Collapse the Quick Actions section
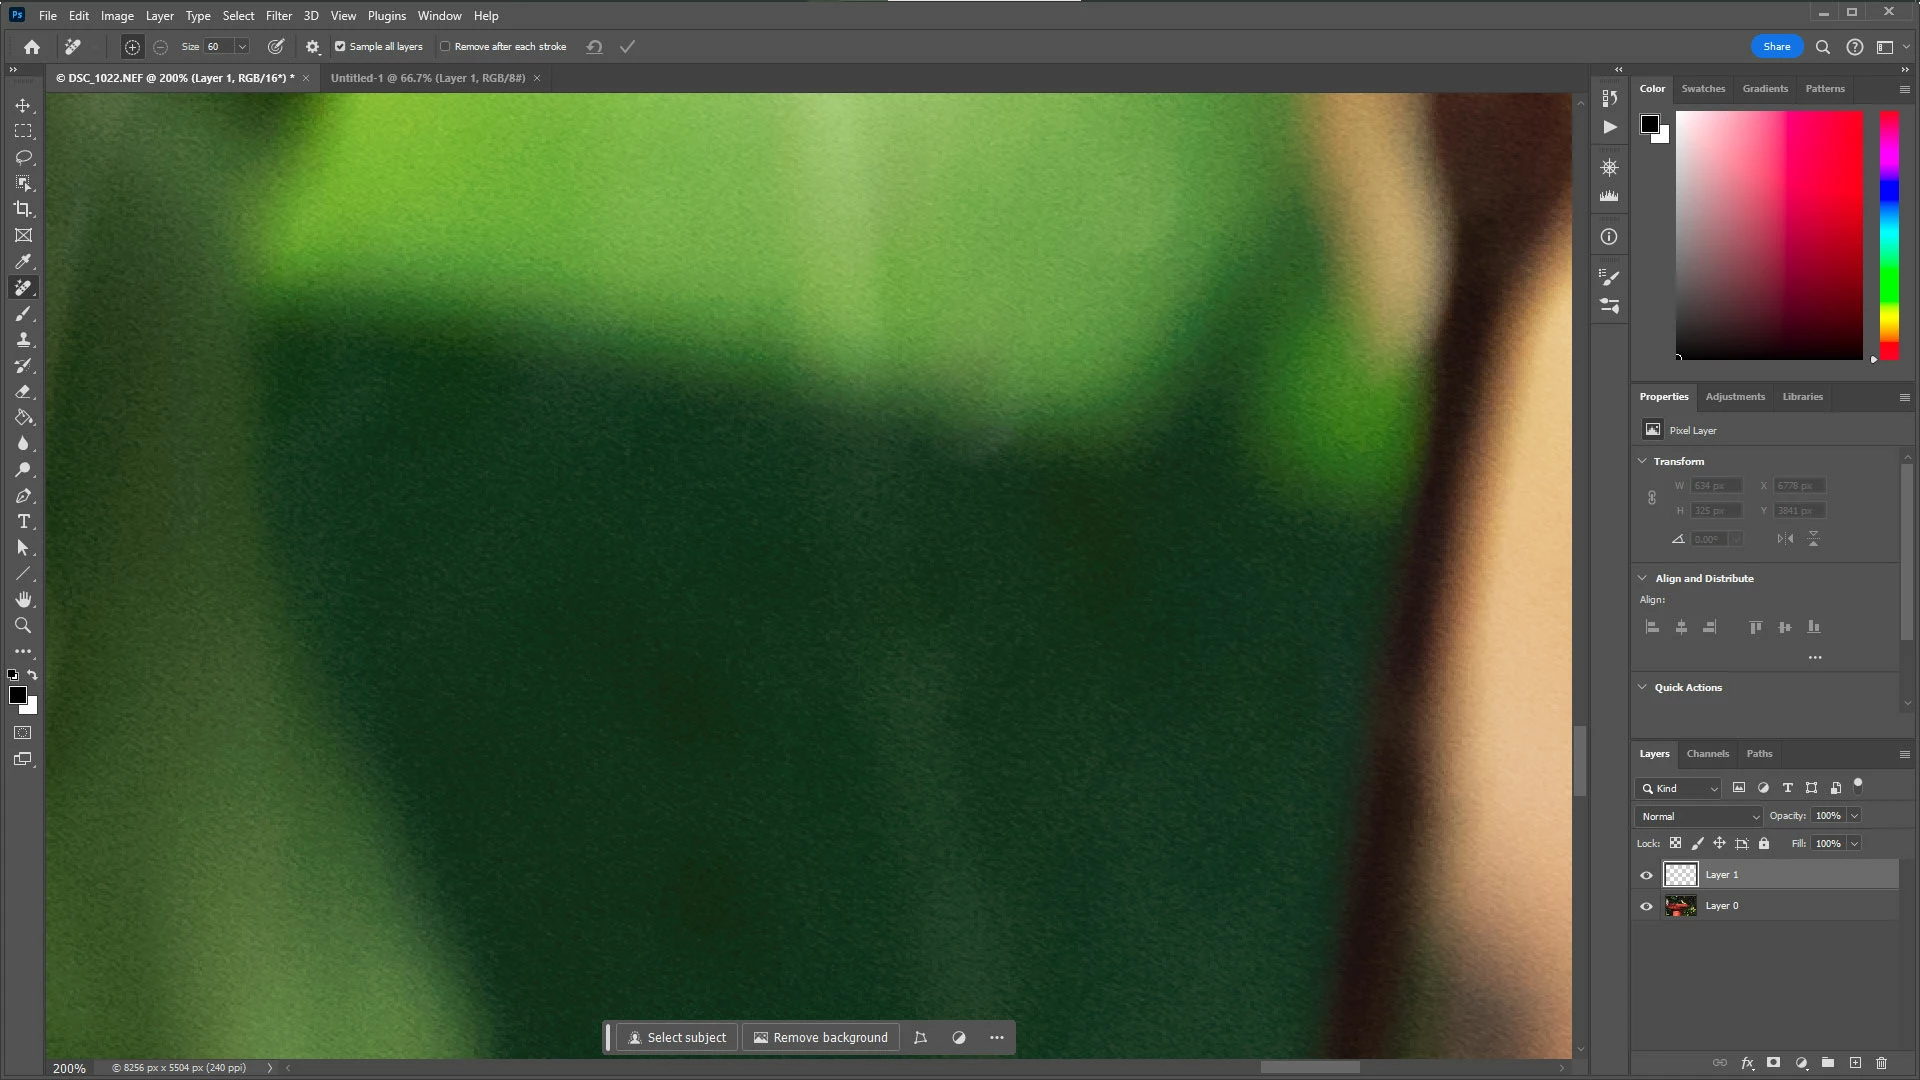Viewport: 1920px width, 1080px height. pos(1642,687)
